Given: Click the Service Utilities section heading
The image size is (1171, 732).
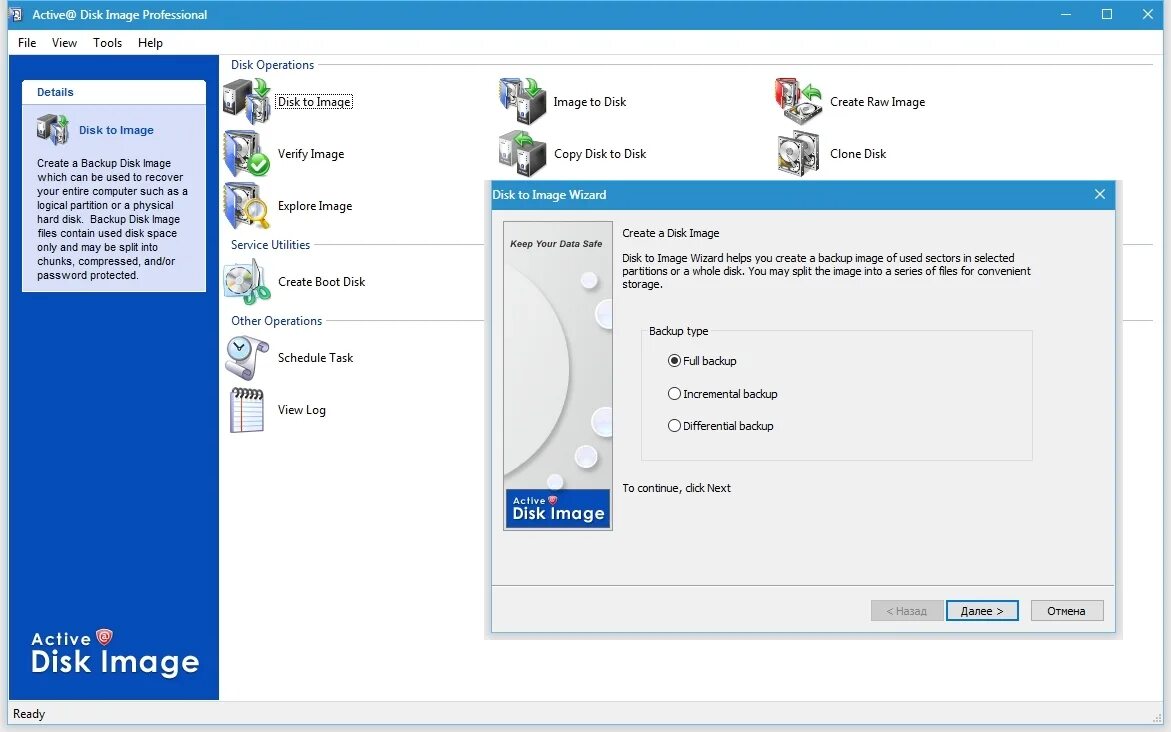Looking at the screenshot, I should click(x=270, y=245).
